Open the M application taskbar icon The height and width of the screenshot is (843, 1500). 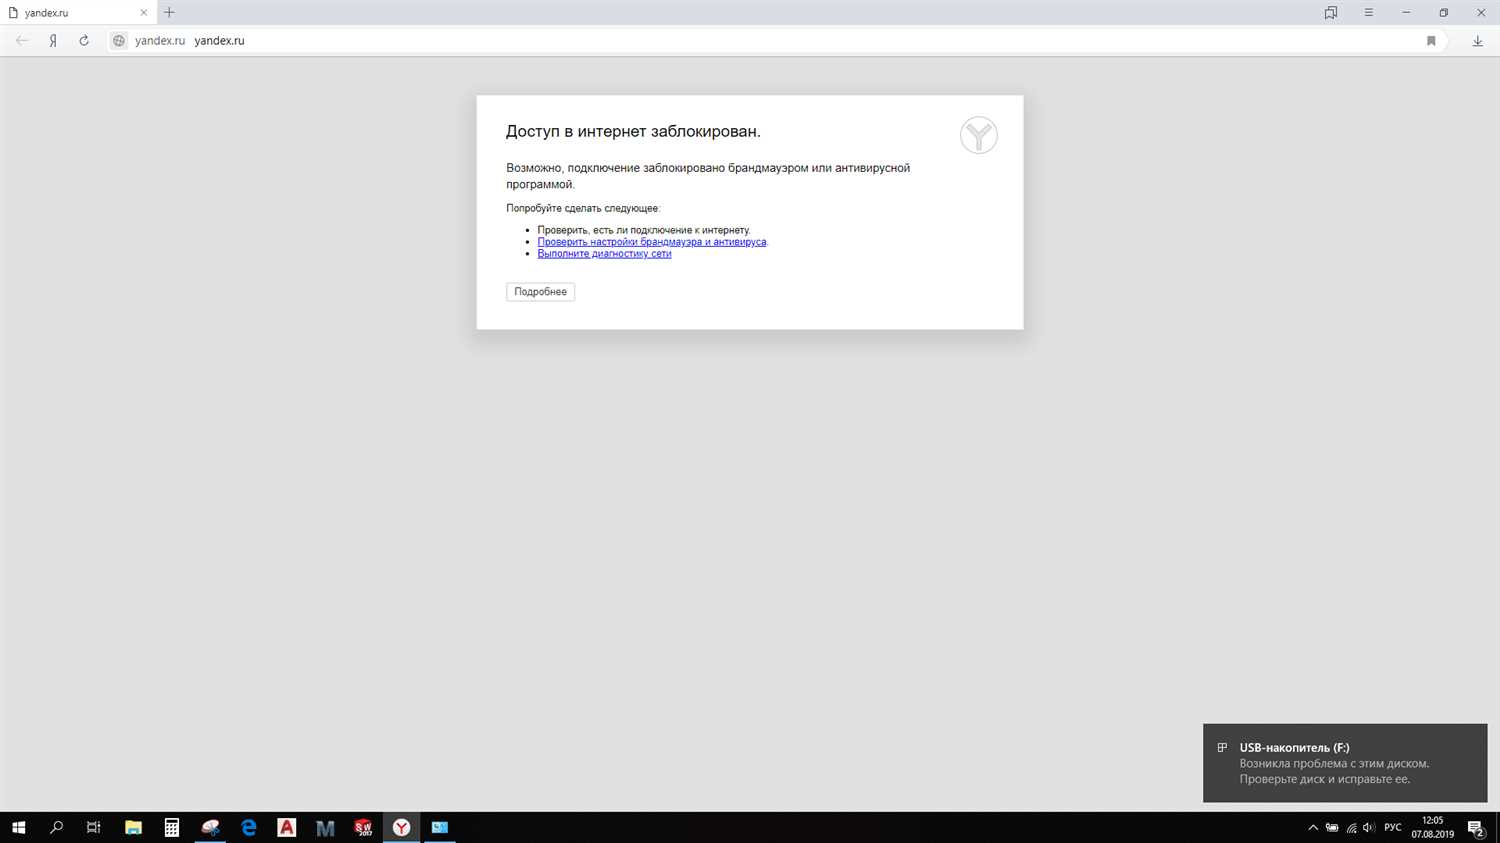coord(325,827)
